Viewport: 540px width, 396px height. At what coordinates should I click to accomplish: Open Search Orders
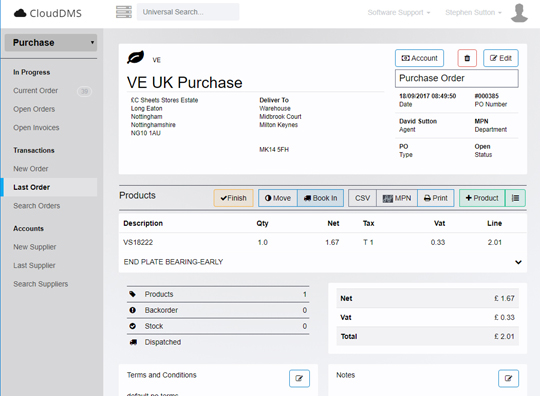click(37, 206)
